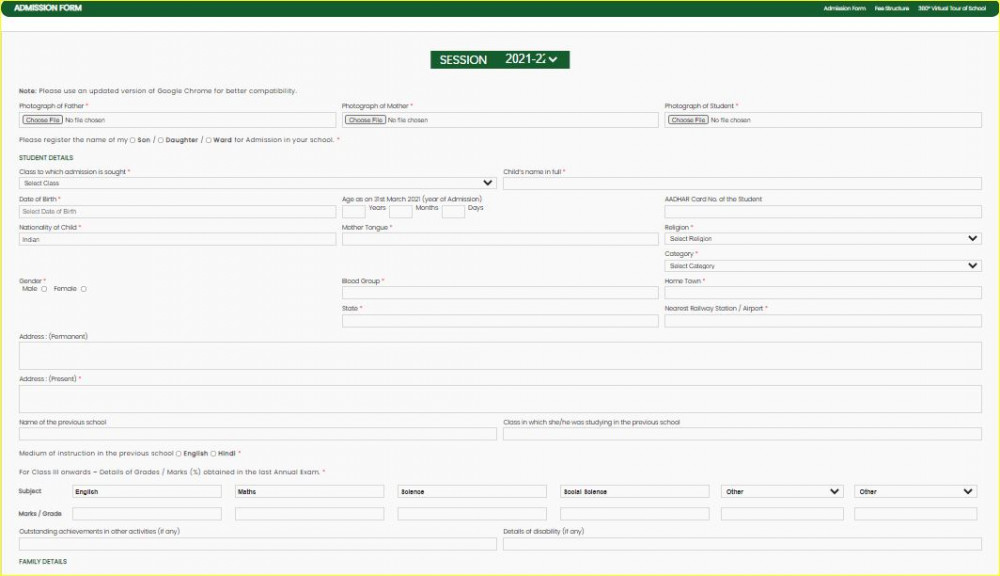Select the Daughter radio button
The image size is (1000, 576).
161,140
